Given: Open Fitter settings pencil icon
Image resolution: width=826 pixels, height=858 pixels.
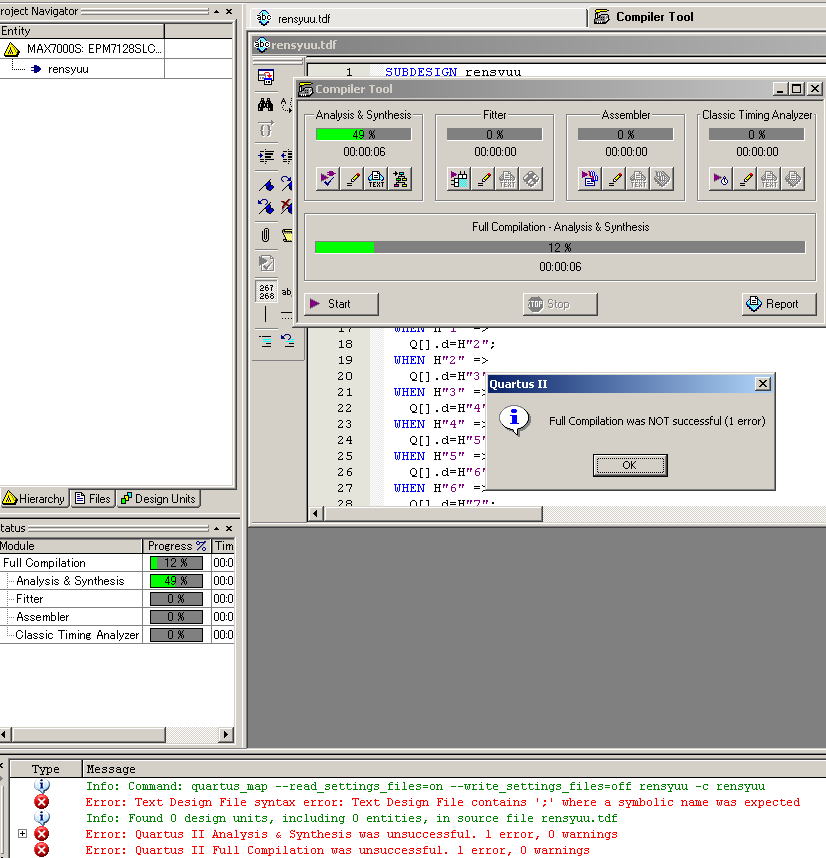Looking at the screenshot, I should click(483, 179).
